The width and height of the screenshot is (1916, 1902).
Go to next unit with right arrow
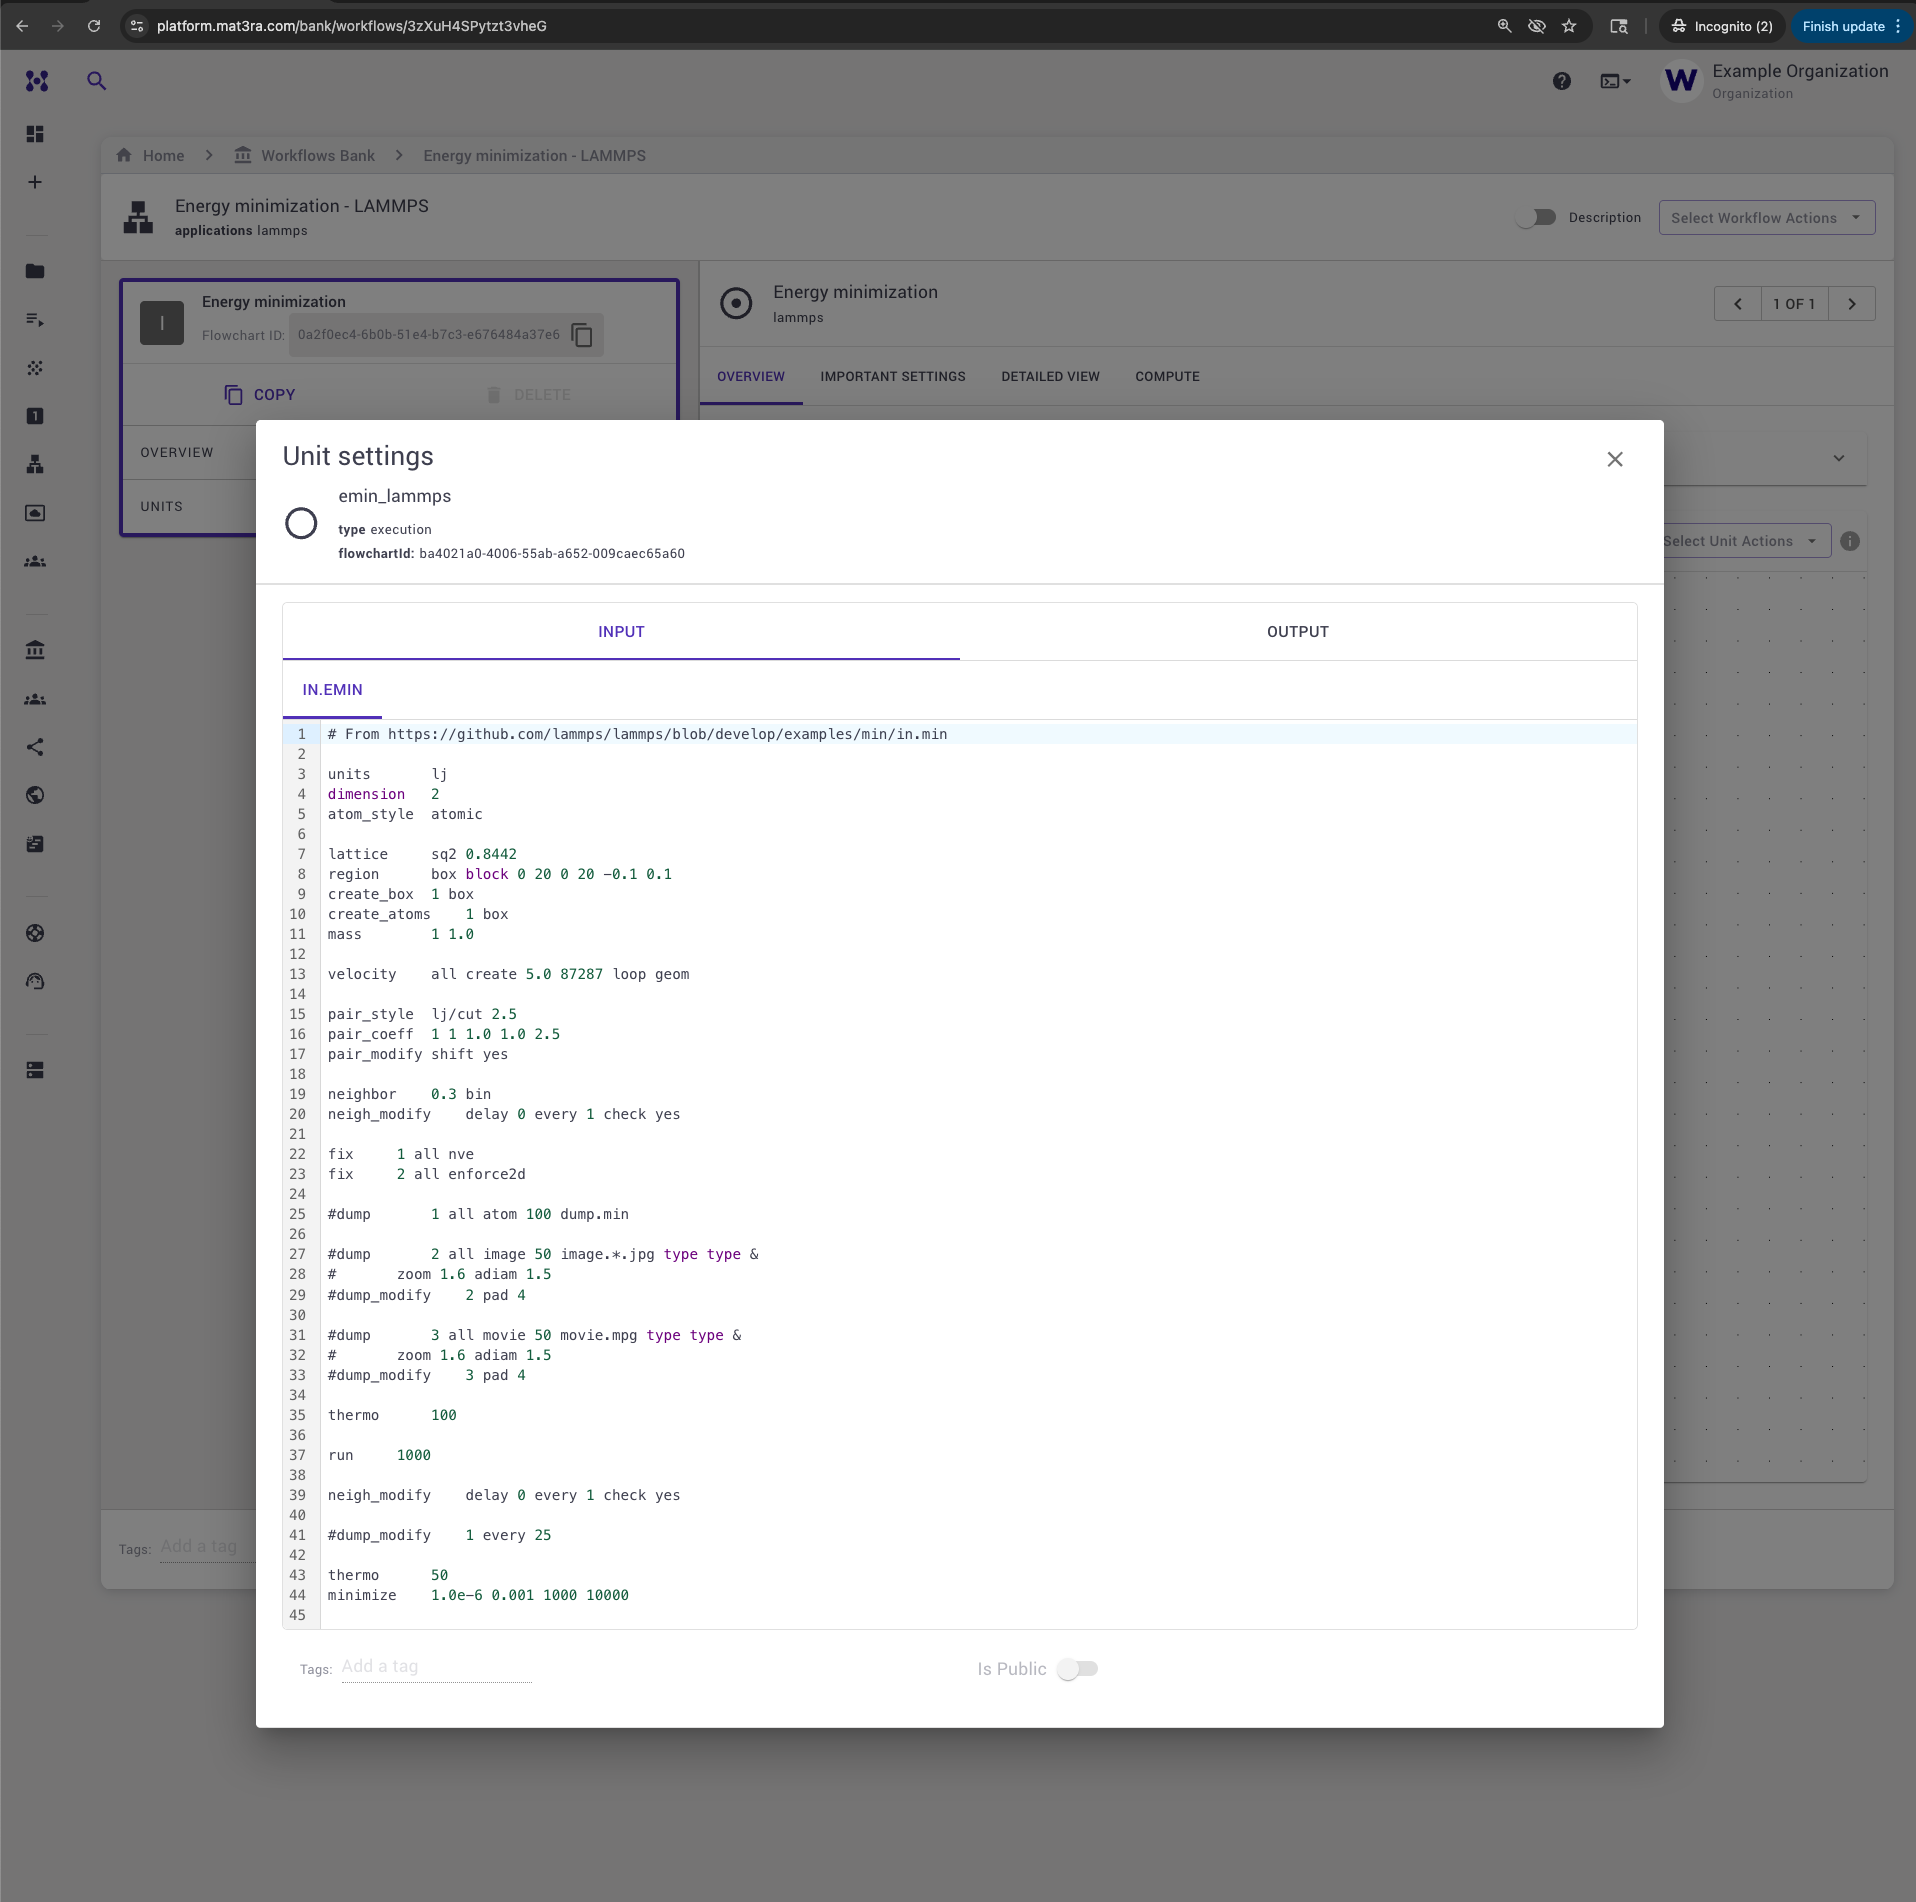(x=1852, y=304)
